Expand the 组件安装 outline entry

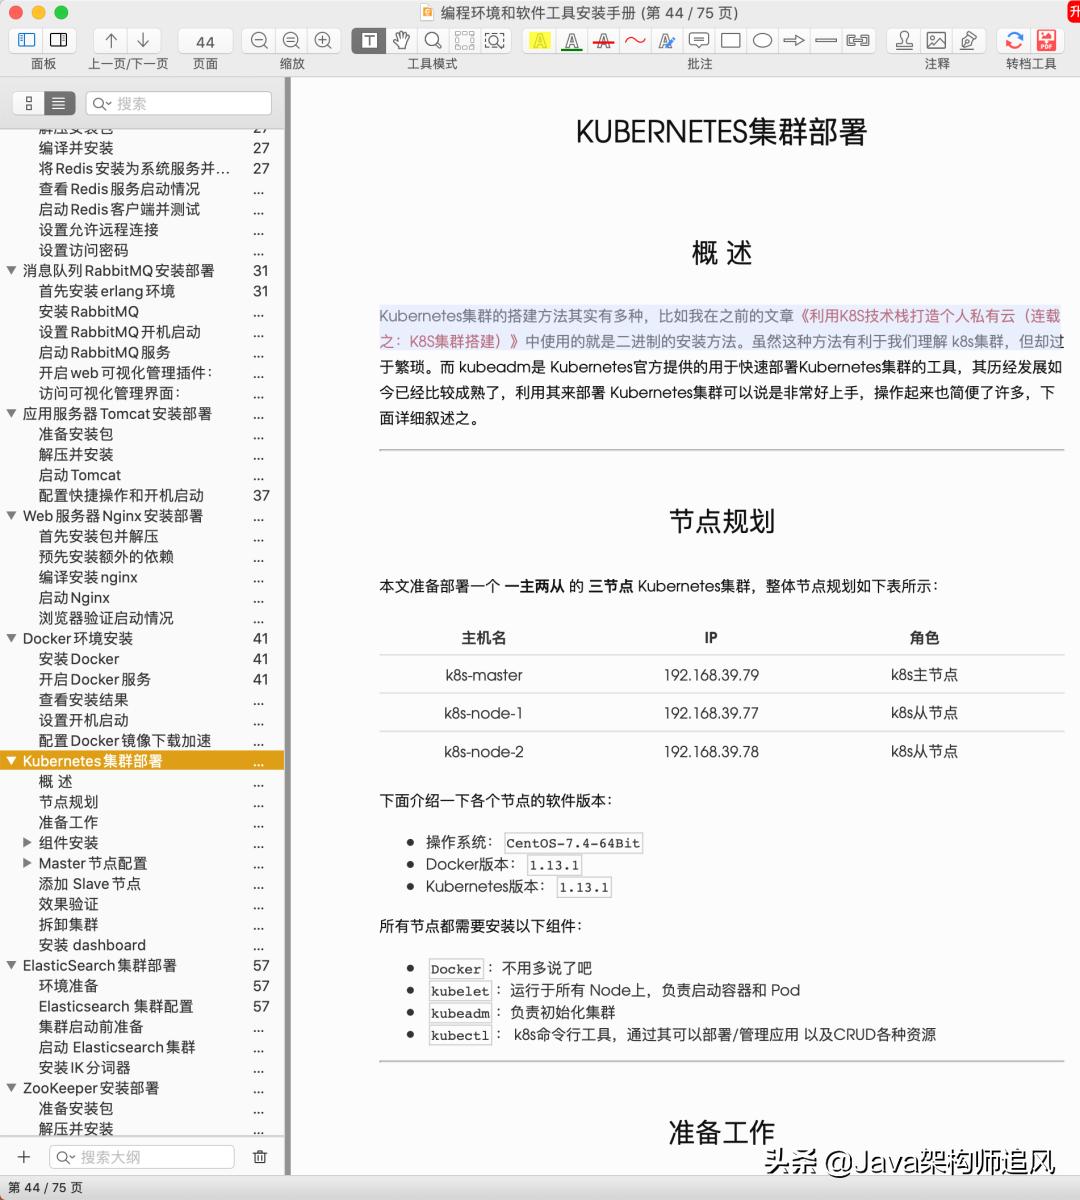tap(27, 843)
